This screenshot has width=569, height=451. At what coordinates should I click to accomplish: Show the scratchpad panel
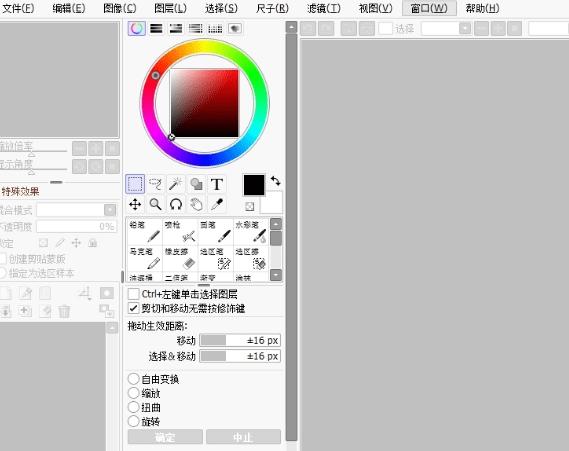coord(235,28)
